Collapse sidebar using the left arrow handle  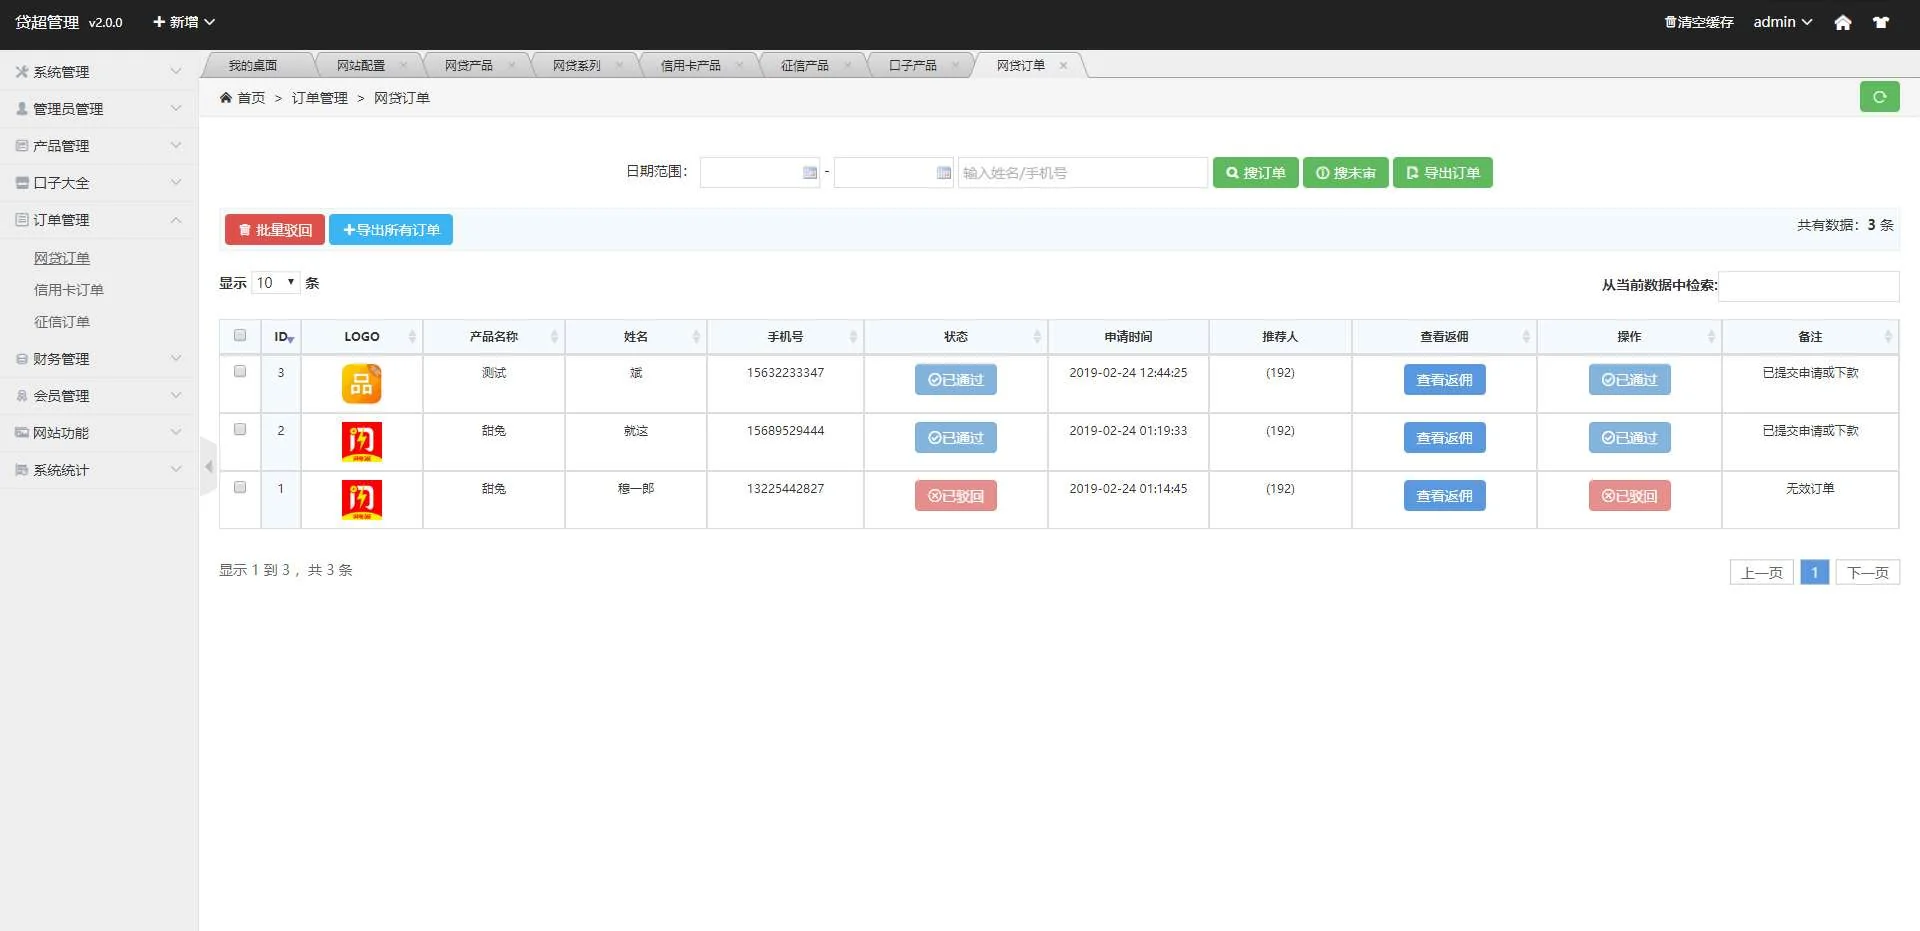[x=208, y=466]
